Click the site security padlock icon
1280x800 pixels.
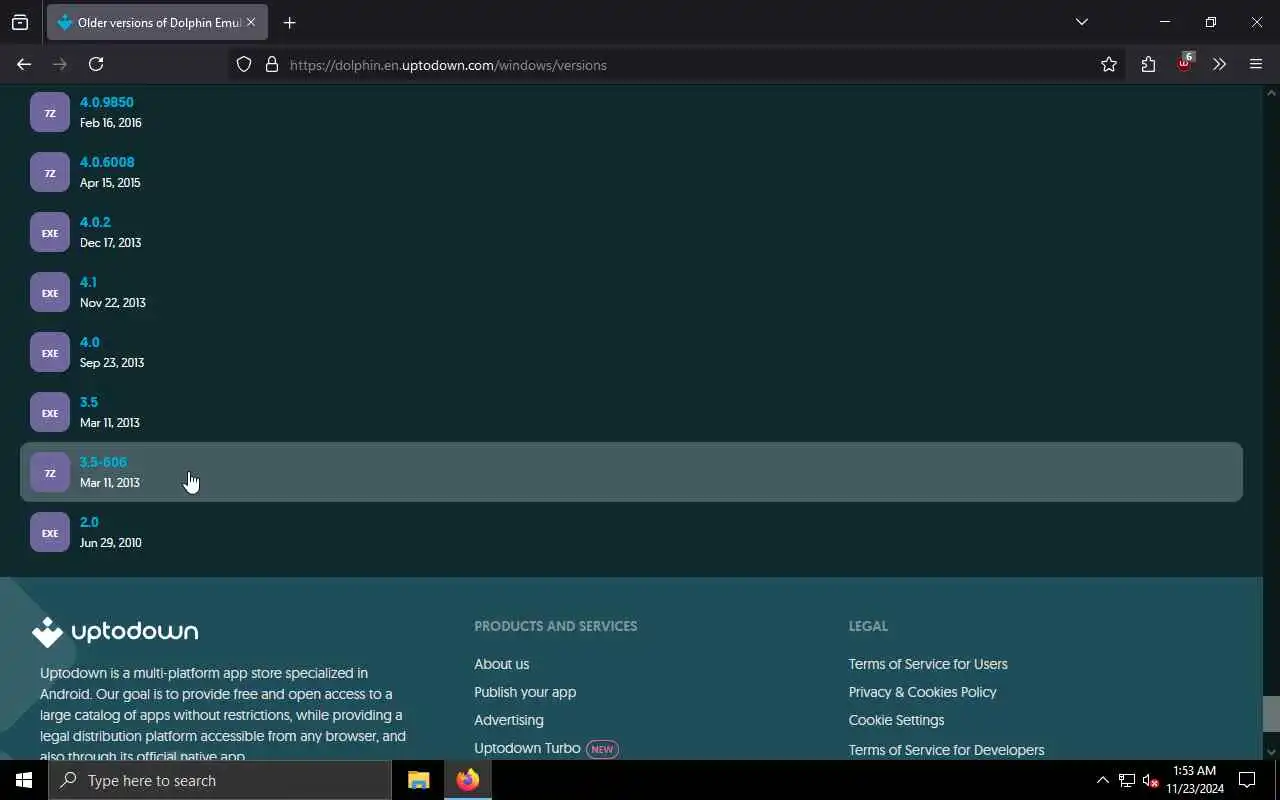[x=271, y=65]
